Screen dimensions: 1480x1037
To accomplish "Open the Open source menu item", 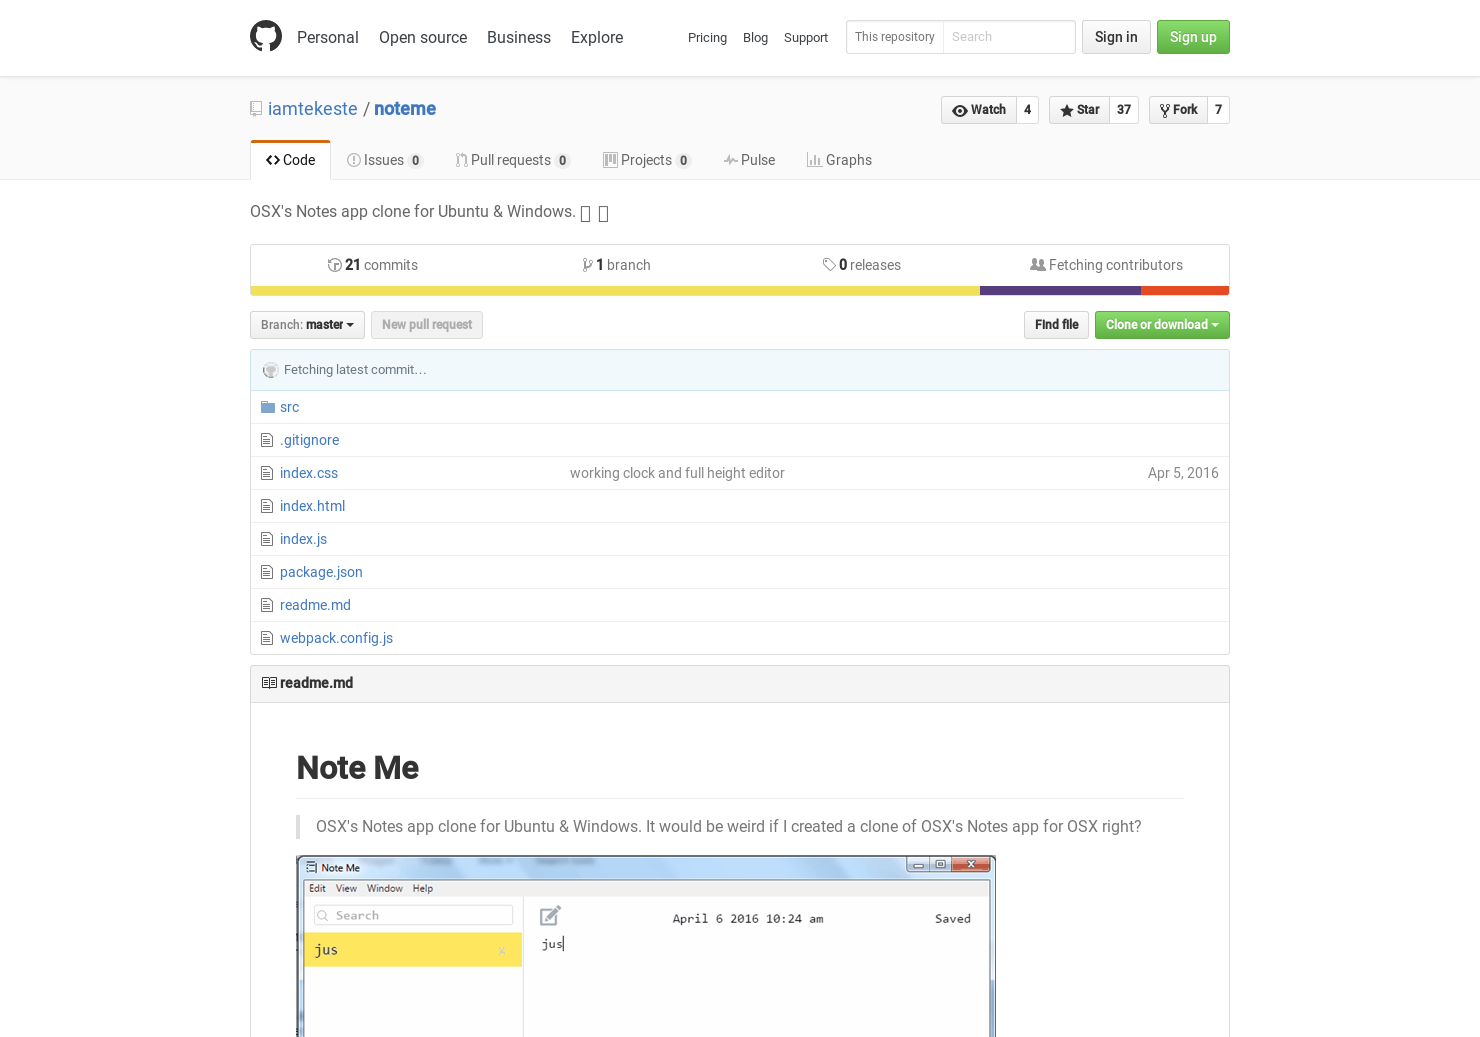I will point(423,37).
